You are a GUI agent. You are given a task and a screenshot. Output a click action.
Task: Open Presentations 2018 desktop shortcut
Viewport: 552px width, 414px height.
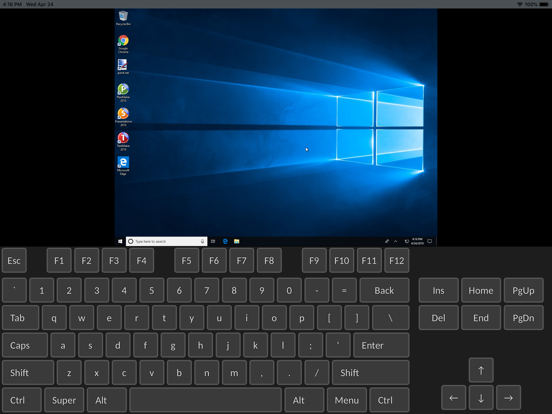point(123,117)
